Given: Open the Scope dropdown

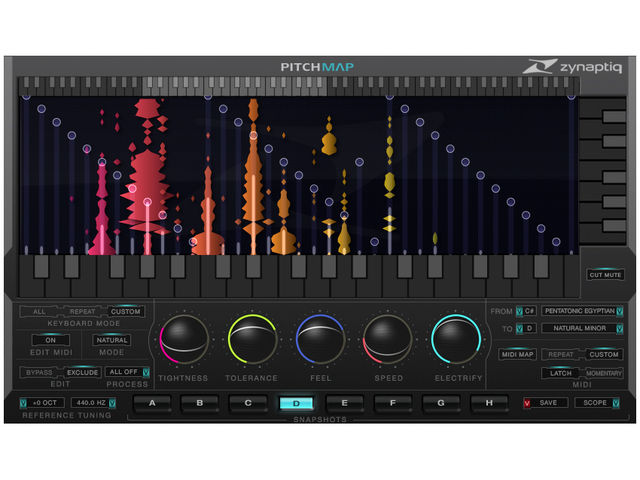Looking at the screenshot, I should click(597, 403).
